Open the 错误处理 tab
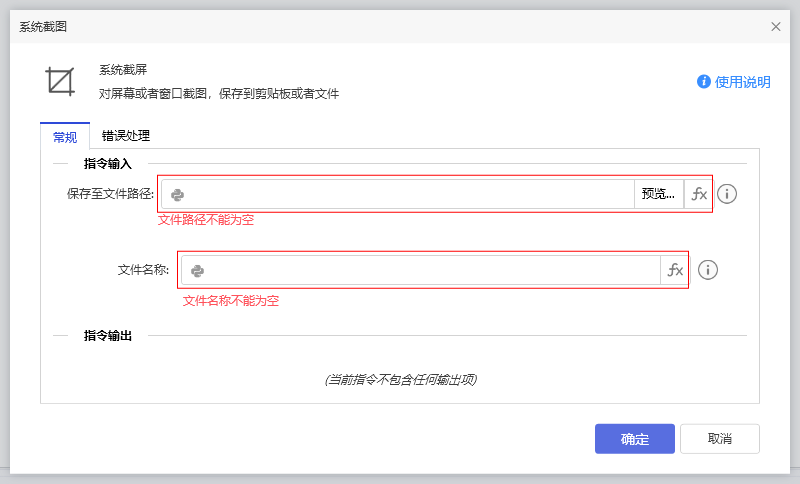Viewport: 800px width, 484px height. tap(126, 136)
